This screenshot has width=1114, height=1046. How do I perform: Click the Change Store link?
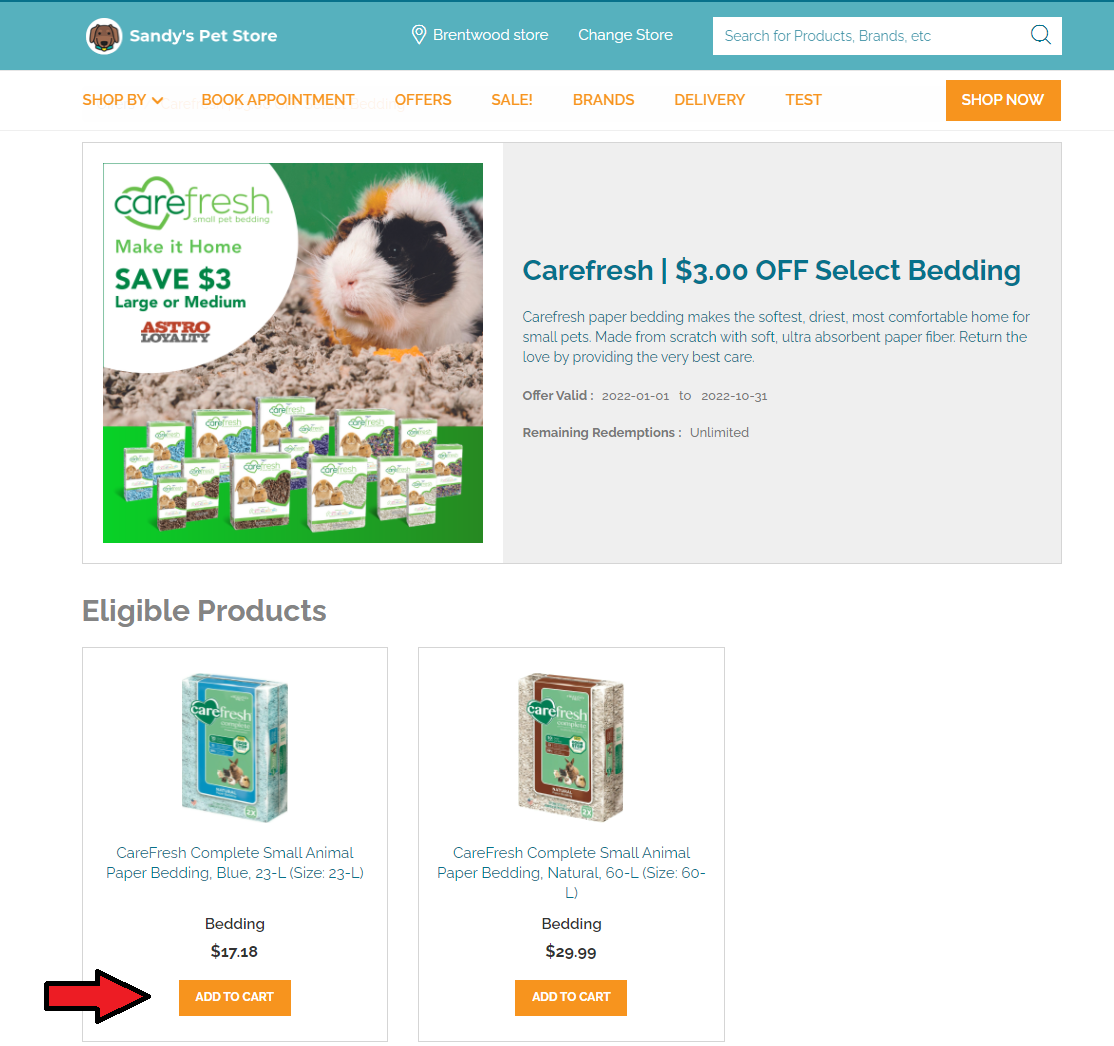(625, 35)
